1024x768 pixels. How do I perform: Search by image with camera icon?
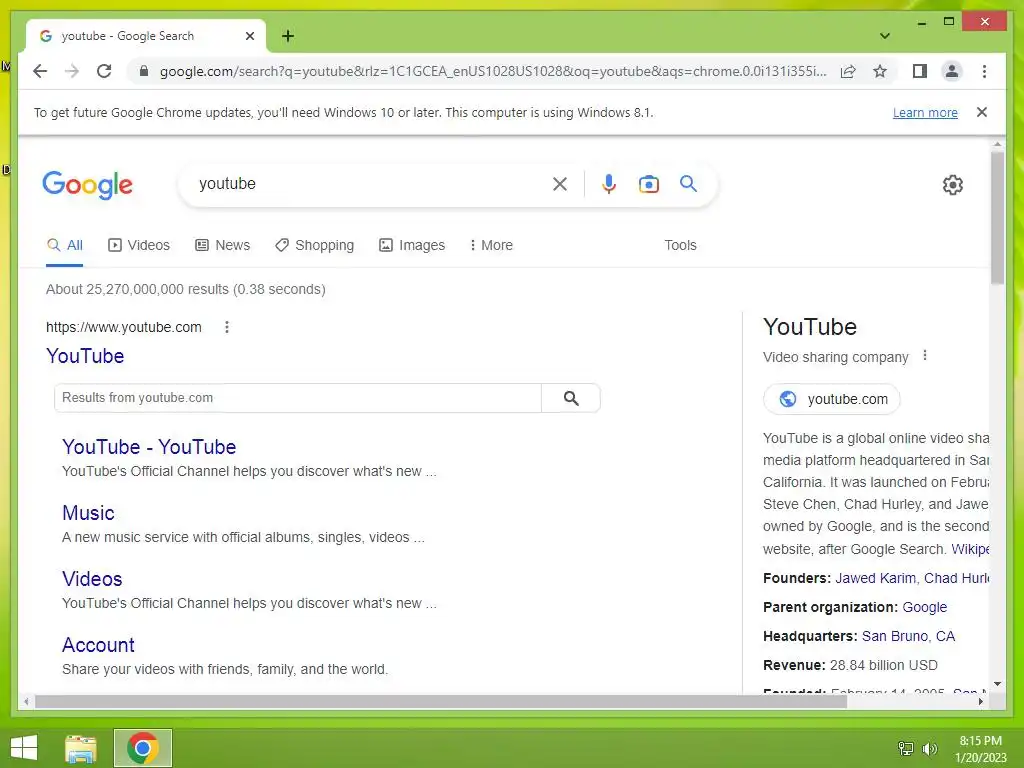[648, 184]
